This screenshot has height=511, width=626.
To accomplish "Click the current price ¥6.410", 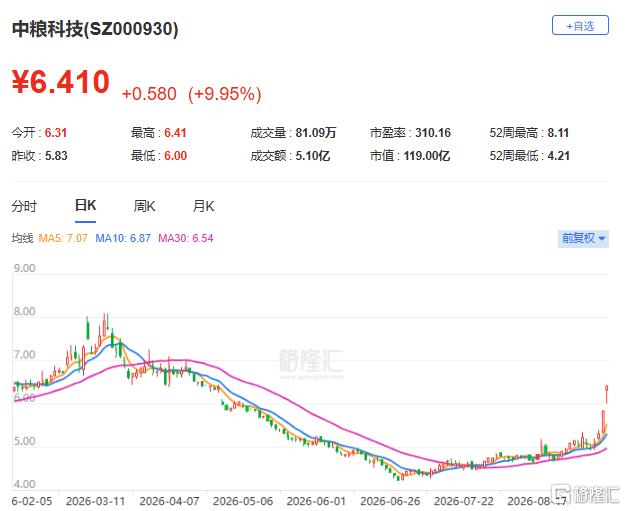I will coord(61,82).
